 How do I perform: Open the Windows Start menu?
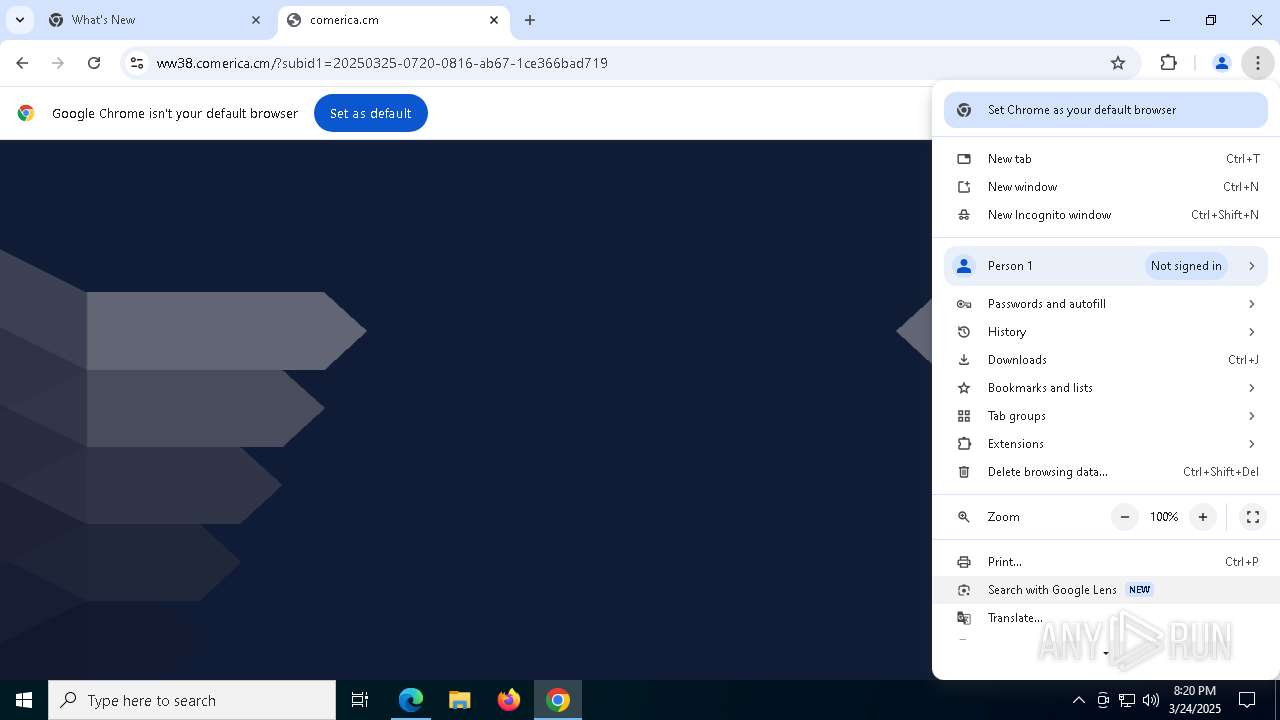[24, 700]
